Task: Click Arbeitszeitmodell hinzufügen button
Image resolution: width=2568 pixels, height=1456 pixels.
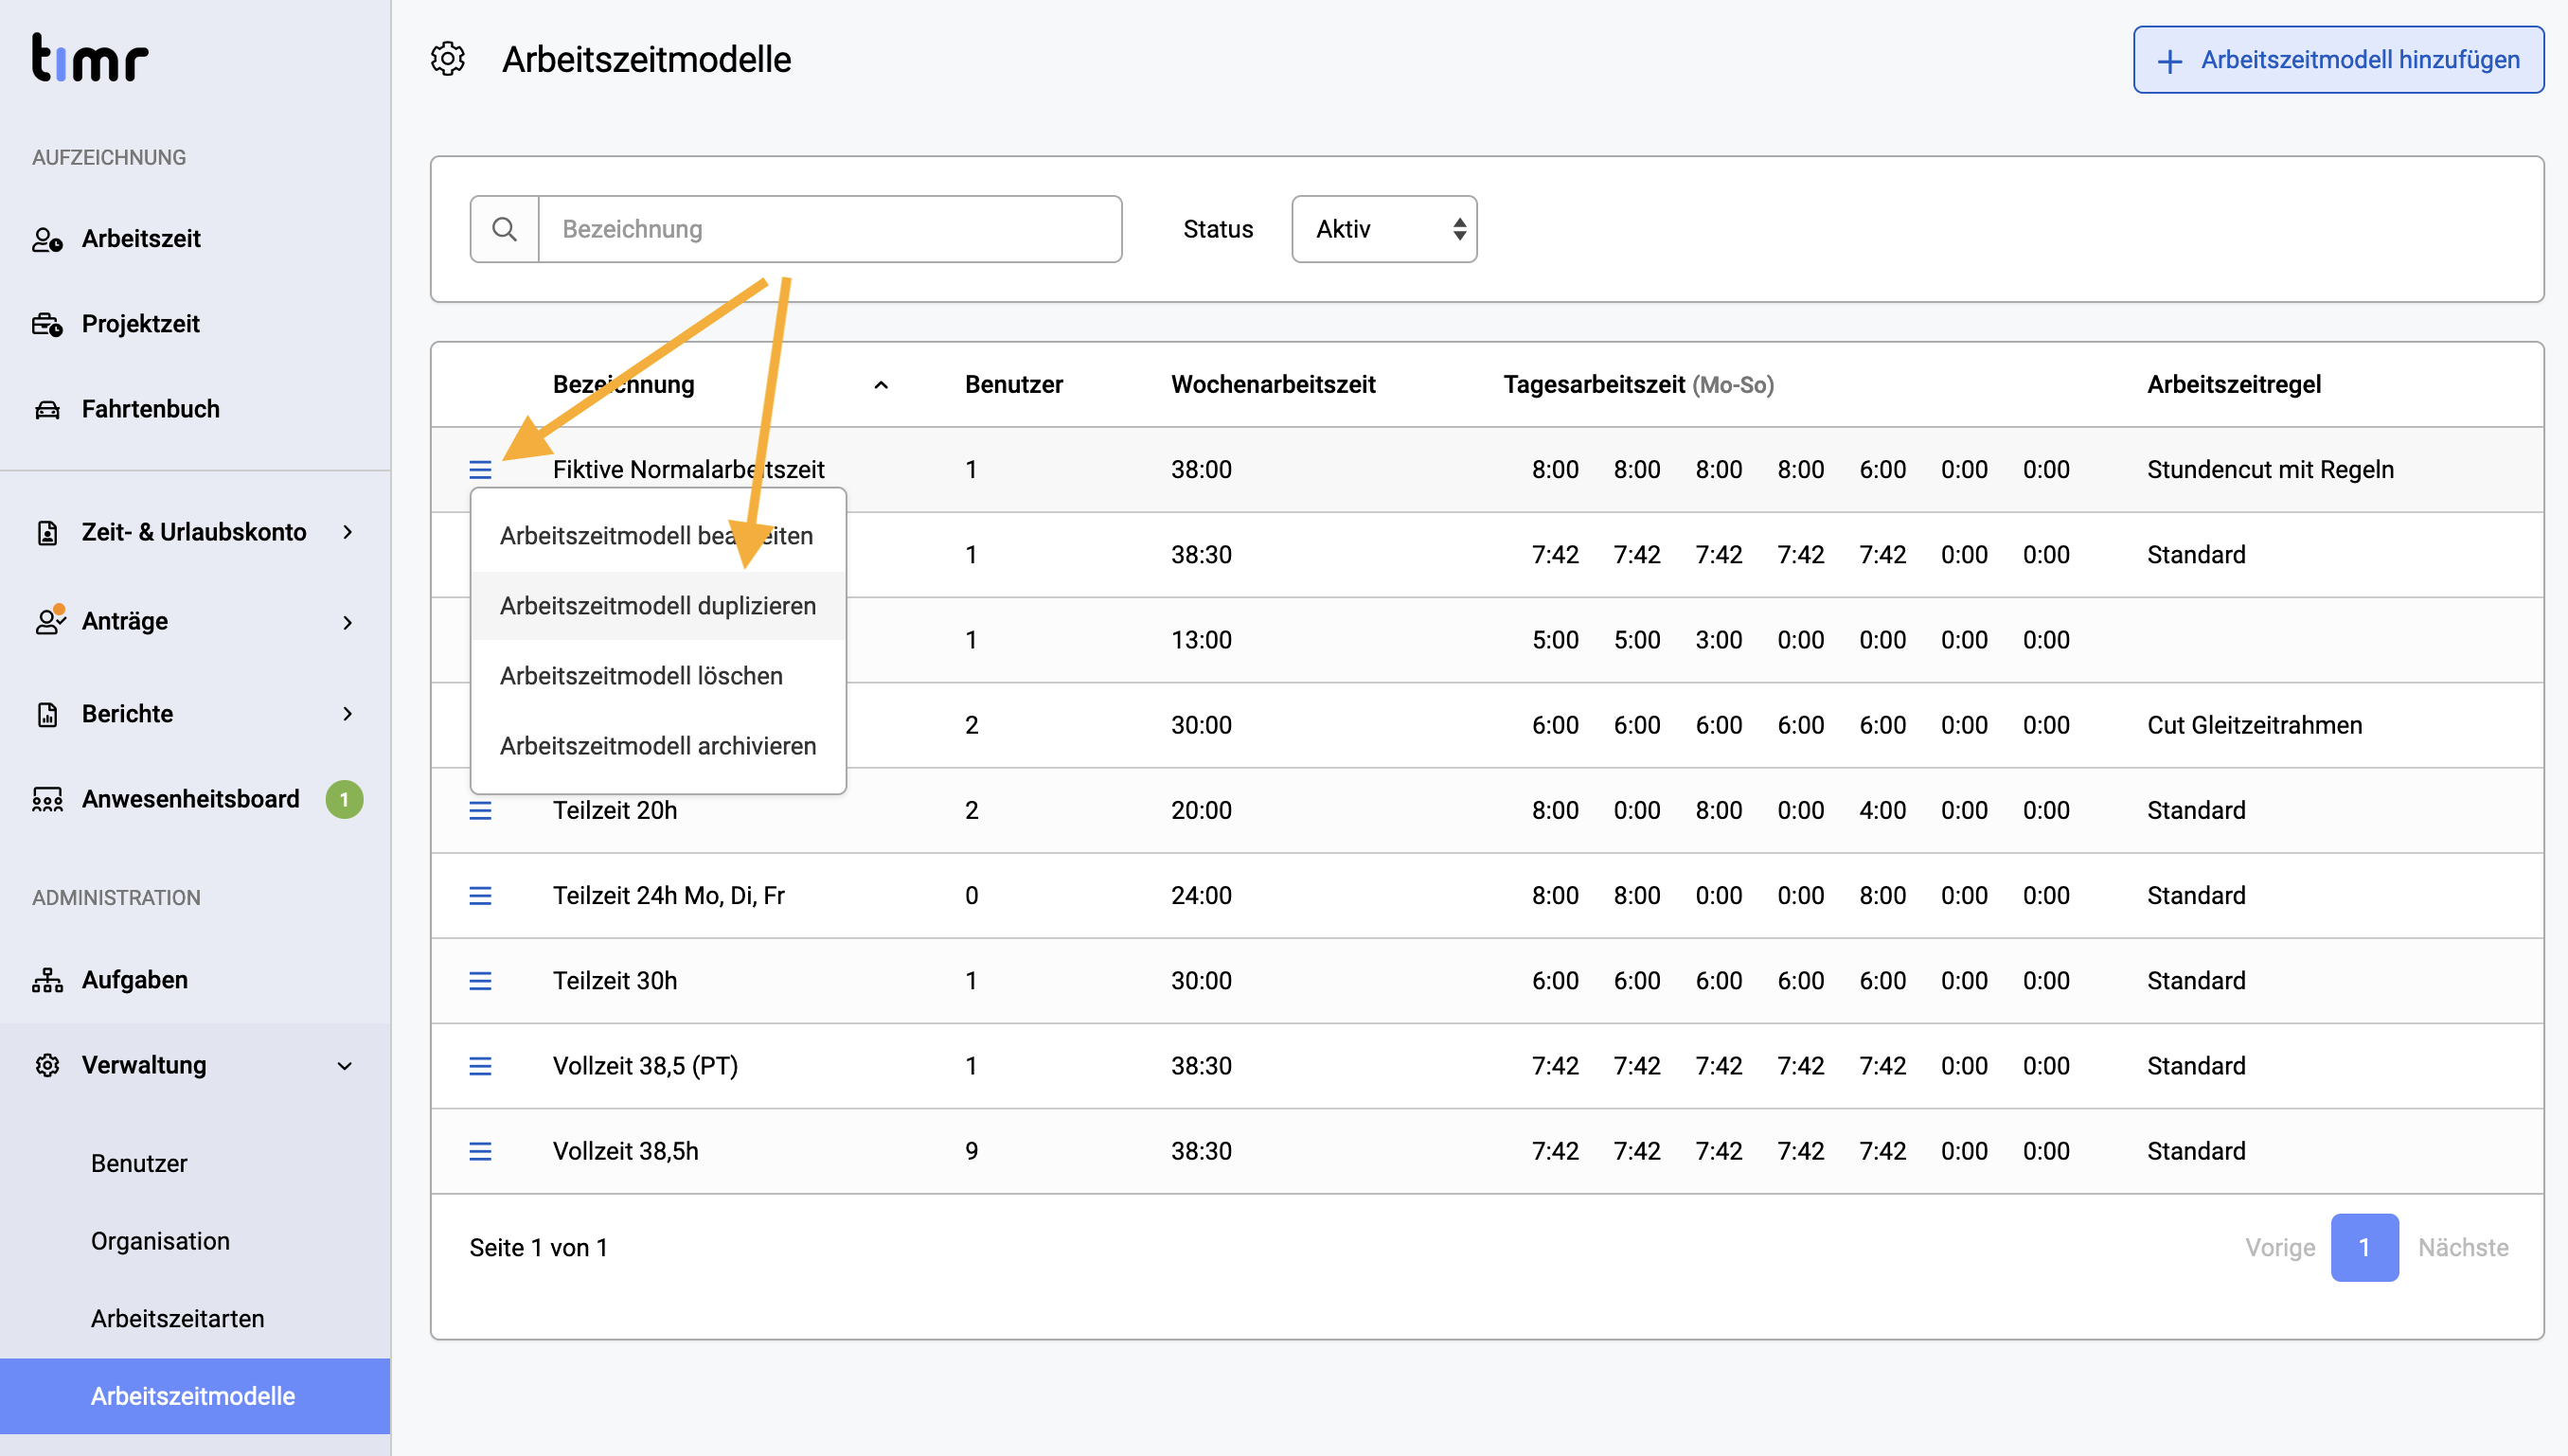Action: (x=2338, y=60)
